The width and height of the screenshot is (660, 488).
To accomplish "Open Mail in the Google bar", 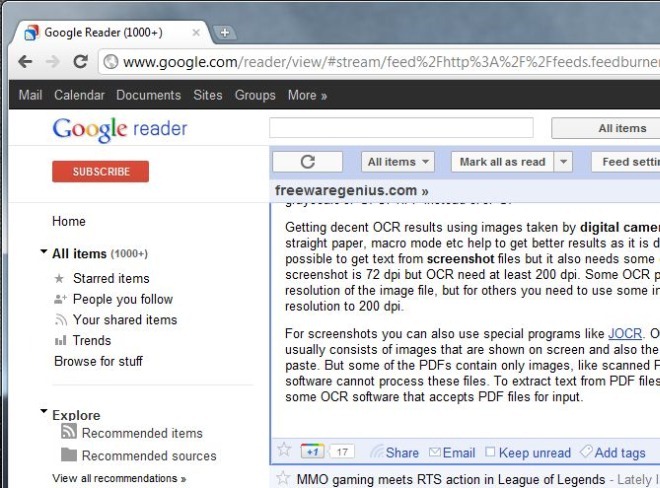I will point(30,95).
